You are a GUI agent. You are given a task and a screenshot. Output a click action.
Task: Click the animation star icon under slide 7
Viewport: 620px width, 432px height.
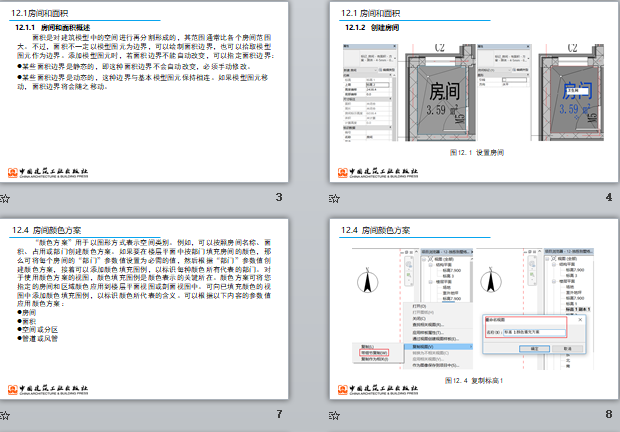pos(7,416)
